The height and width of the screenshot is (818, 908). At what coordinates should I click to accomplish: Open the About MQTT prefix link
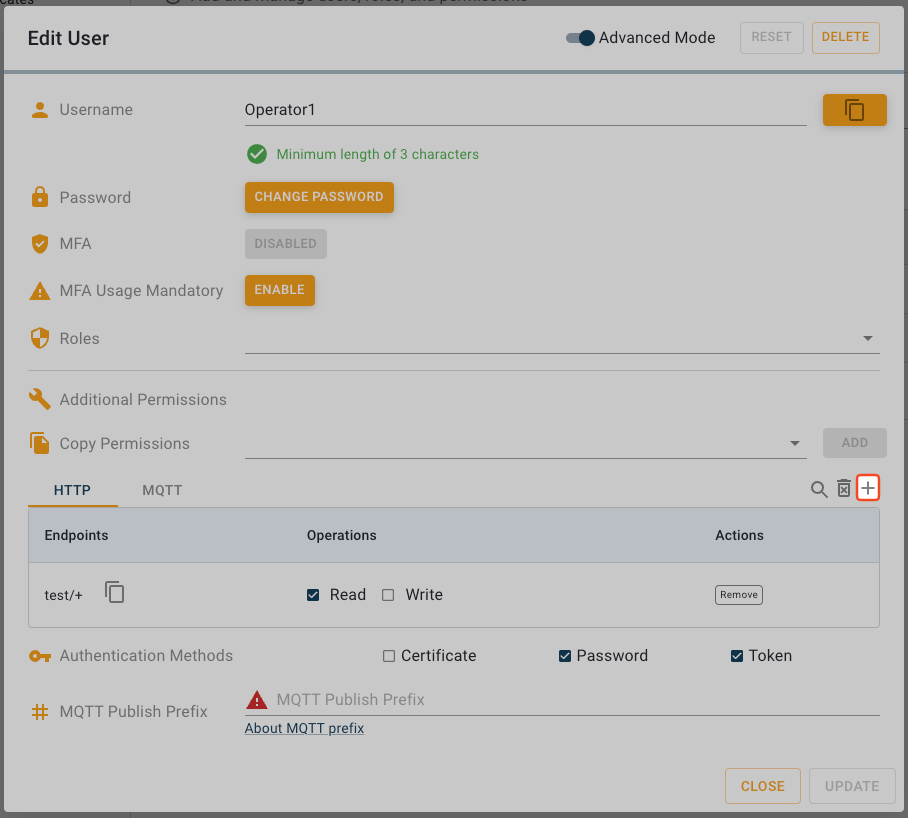(x=304, y=728)
